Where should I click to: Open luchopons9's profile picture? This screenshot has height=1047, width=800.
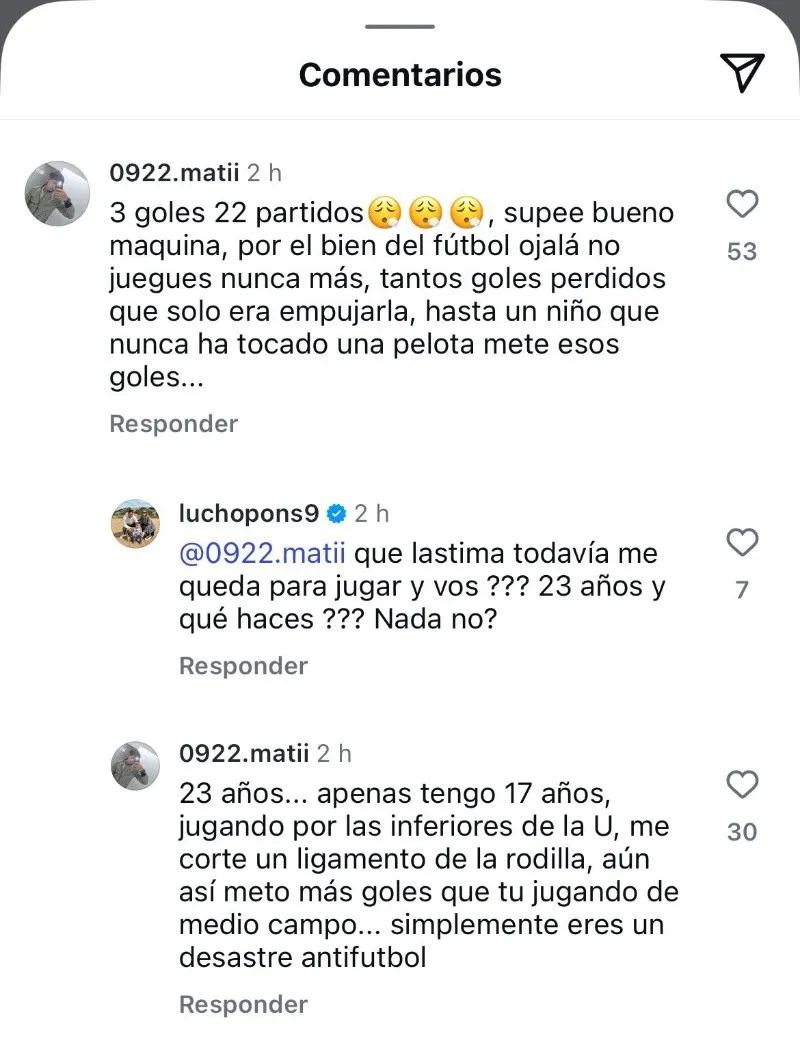(135, 524)
